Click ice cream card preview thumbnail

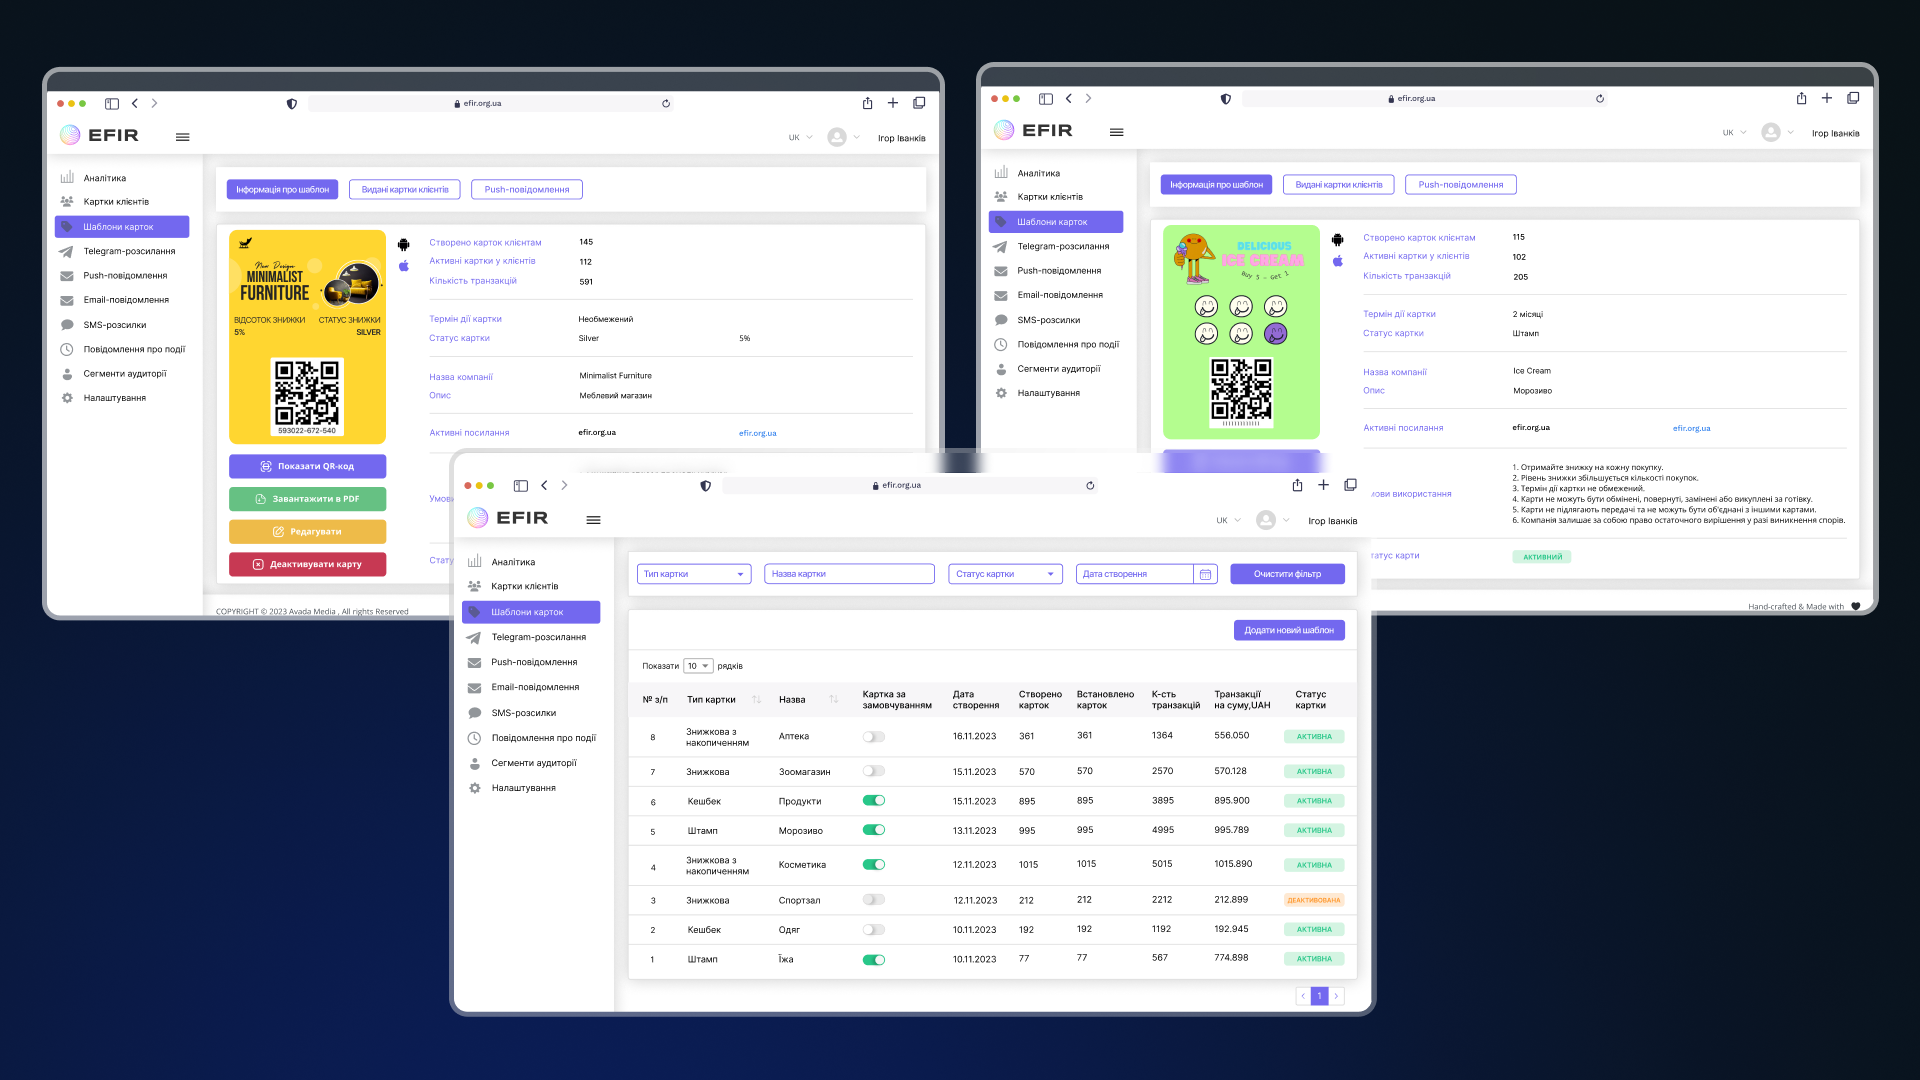[x=1241, y=332]
